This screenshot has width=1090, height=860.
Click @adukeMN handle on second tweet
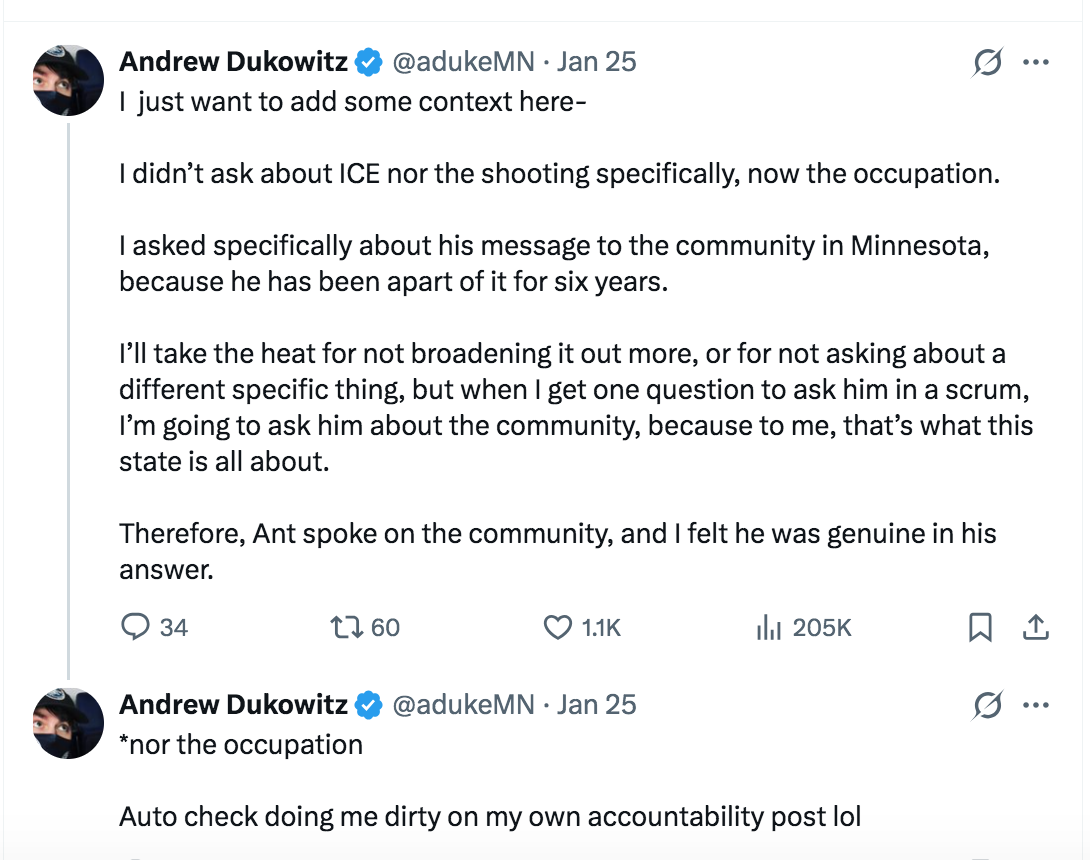[x=463, y=705]
